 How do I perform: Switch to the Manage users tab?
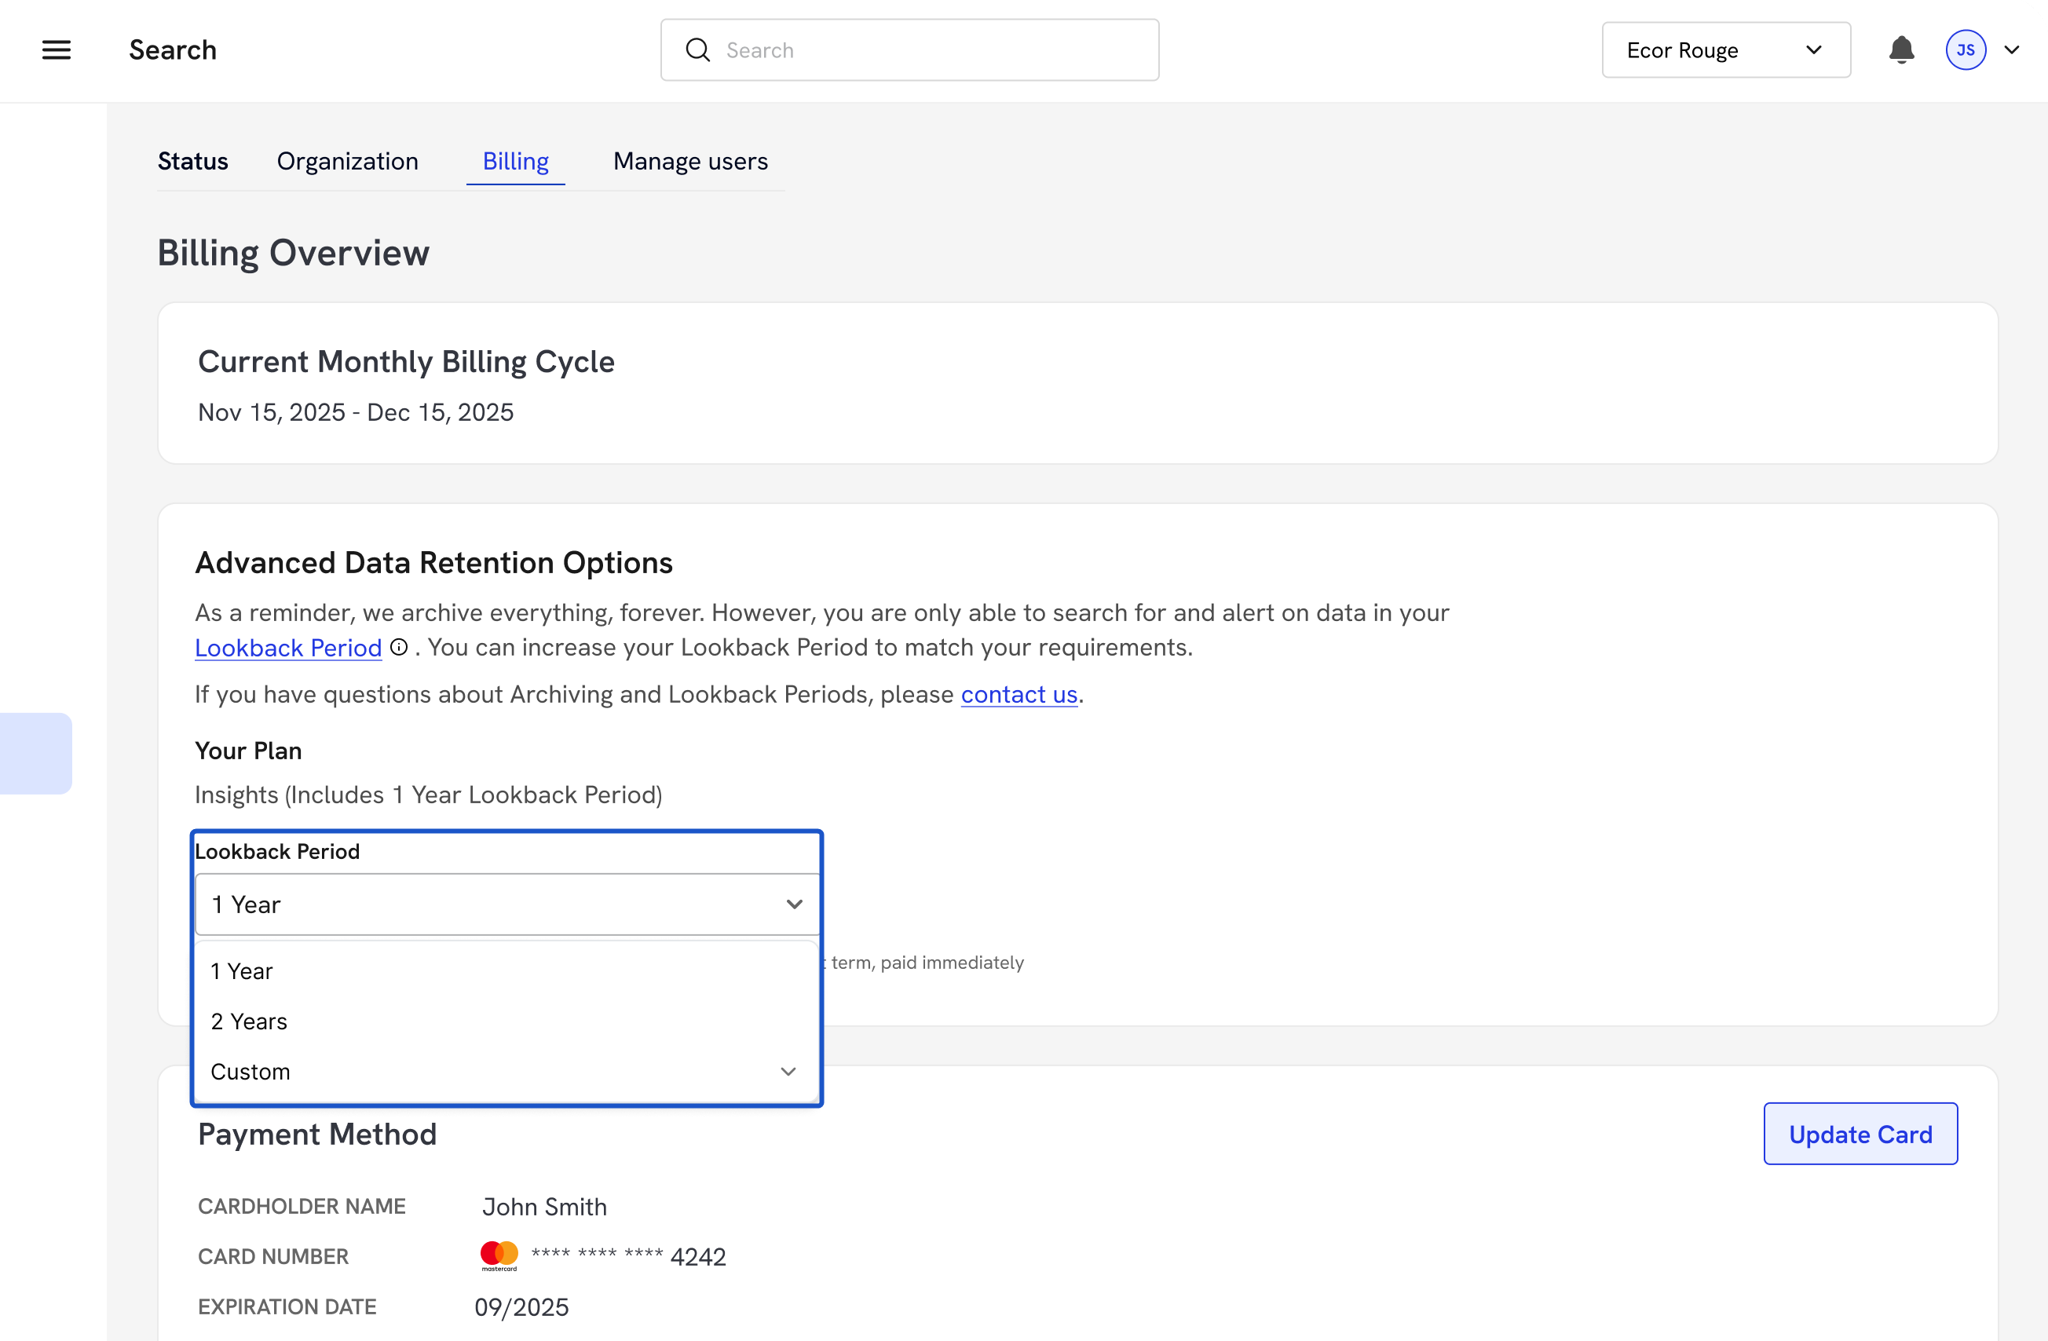[x=690, y=161]
